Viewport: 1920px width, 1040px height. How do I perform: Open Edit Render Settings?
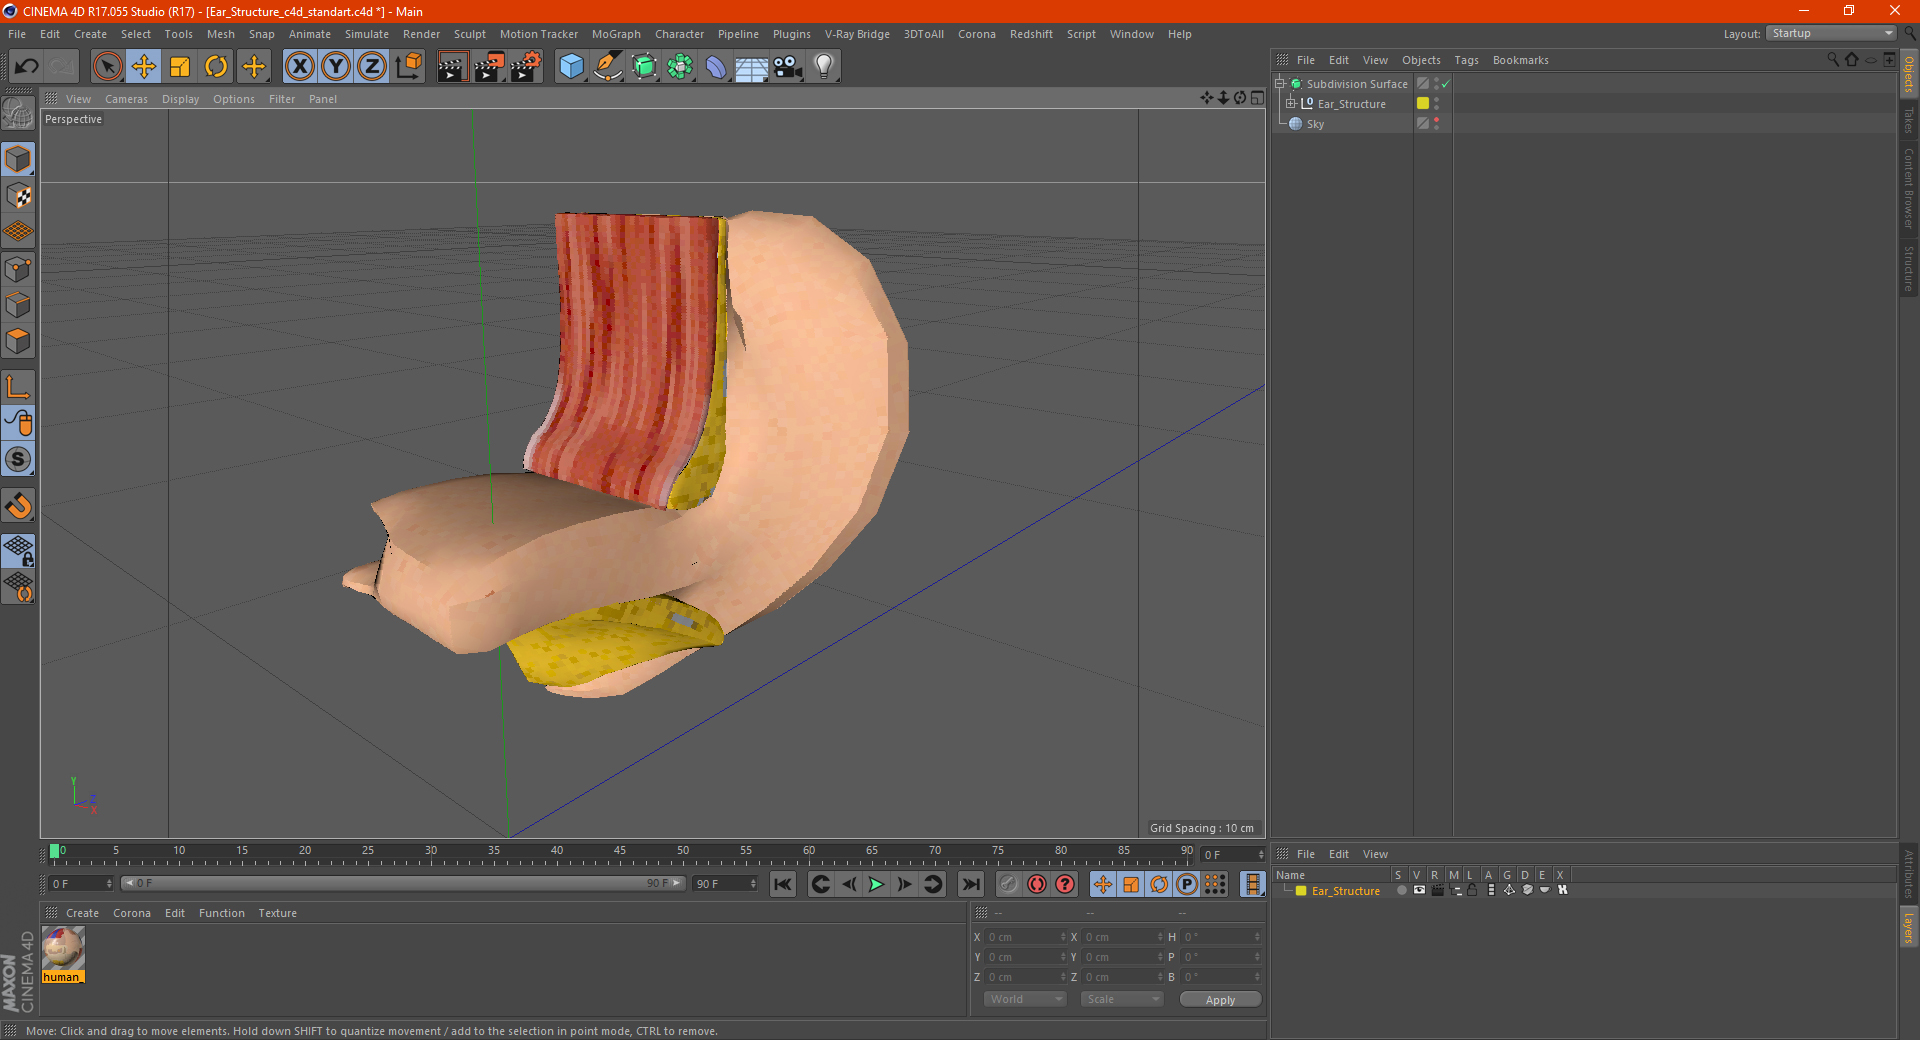[526, 67]
